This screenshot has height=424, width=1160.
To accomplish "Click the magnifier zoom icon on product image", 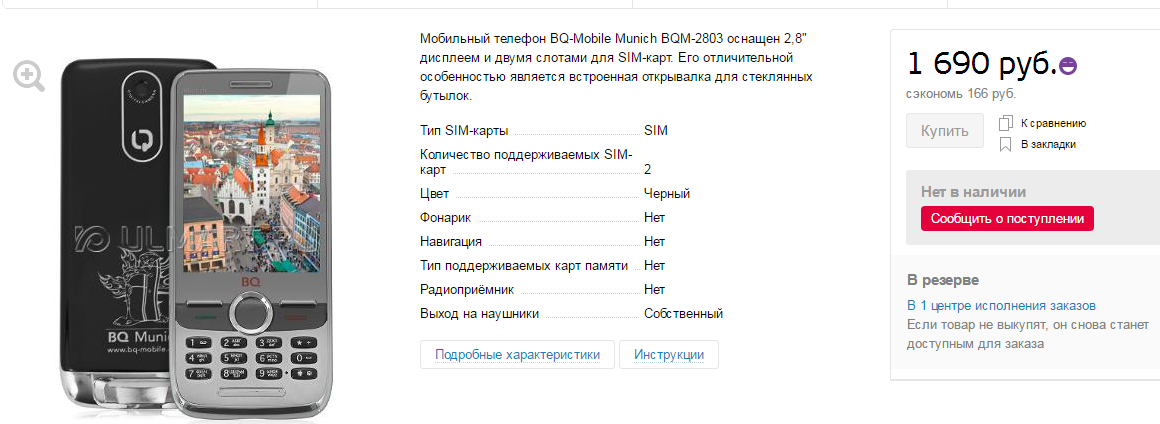I will pyautogui.click(x=29, y=76).
